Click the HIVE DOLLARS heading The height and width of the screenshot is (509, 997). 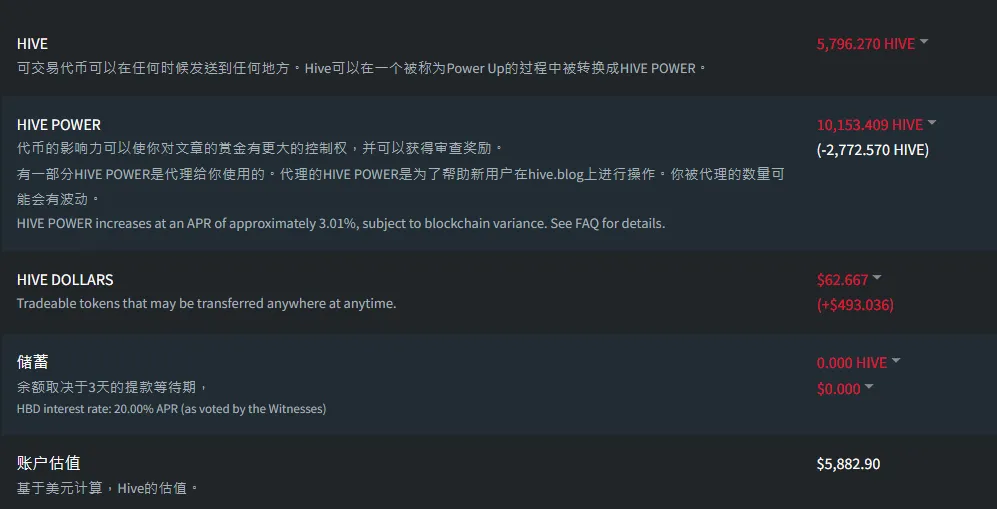coord(65,280)
